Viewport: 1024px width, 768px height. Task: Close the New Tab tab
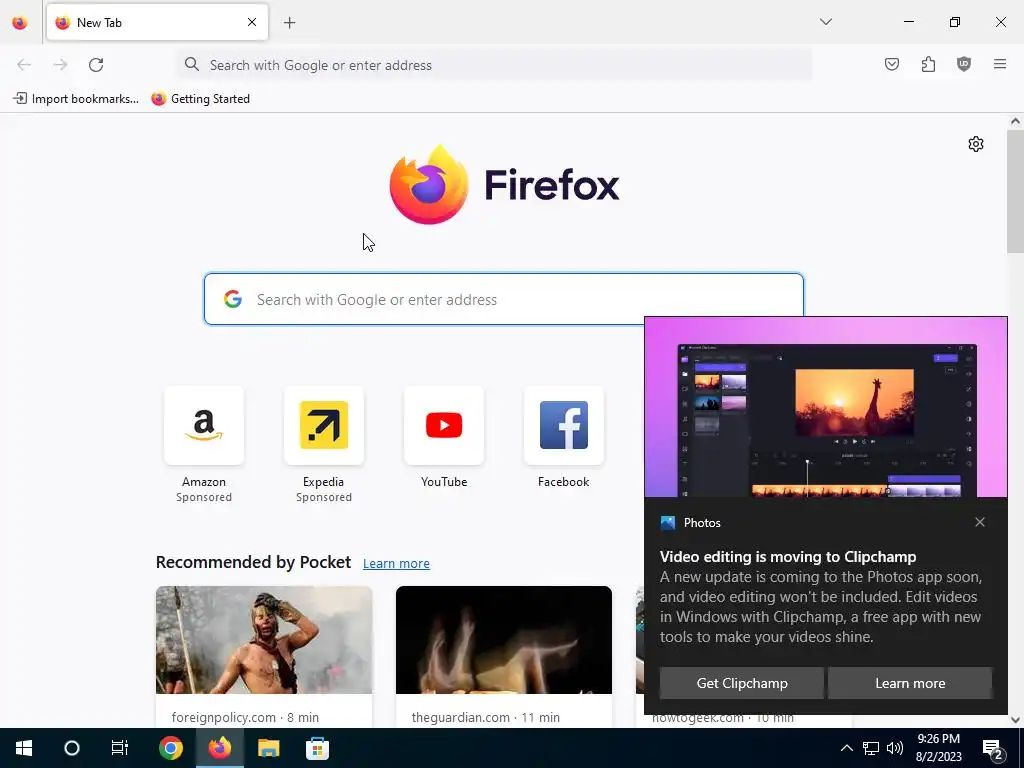point(252,22)
